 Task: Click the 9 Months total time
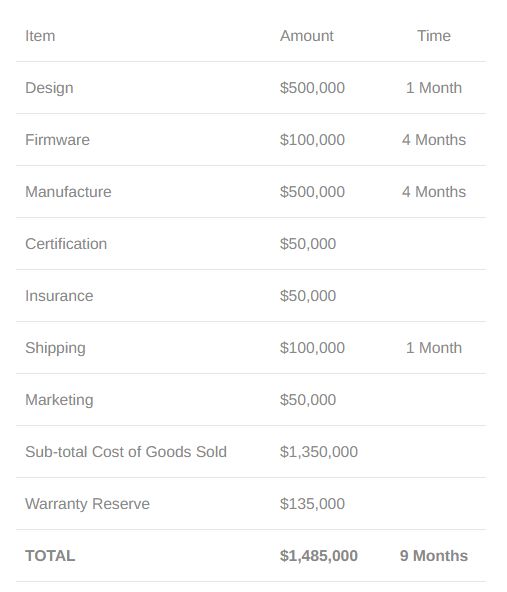(434, 556)
